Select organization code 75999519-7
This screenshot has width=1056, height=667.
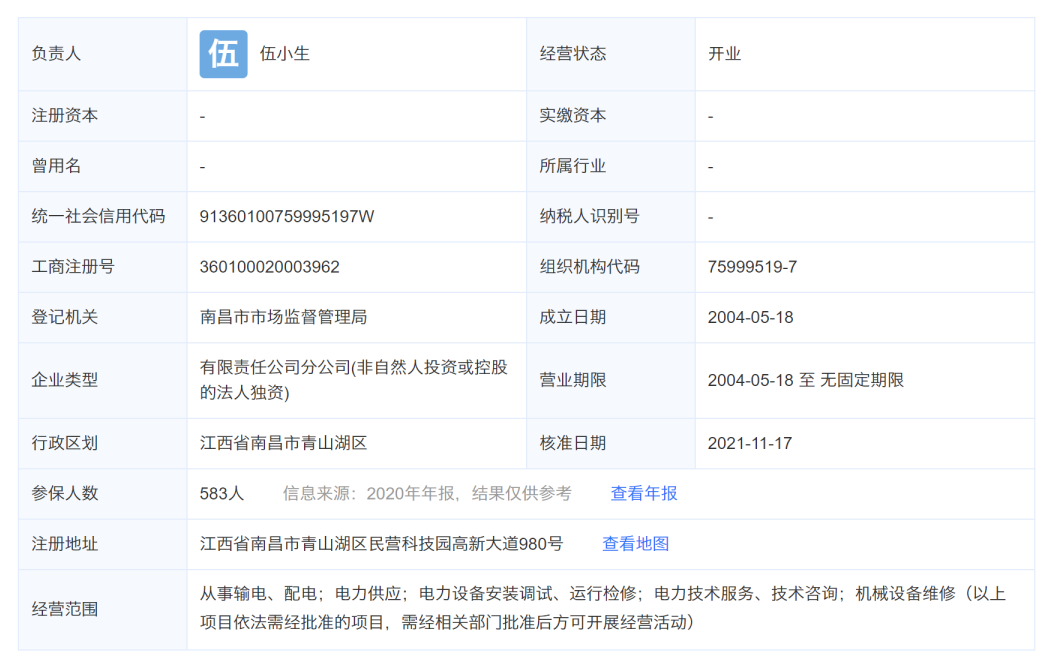point(752,267)
